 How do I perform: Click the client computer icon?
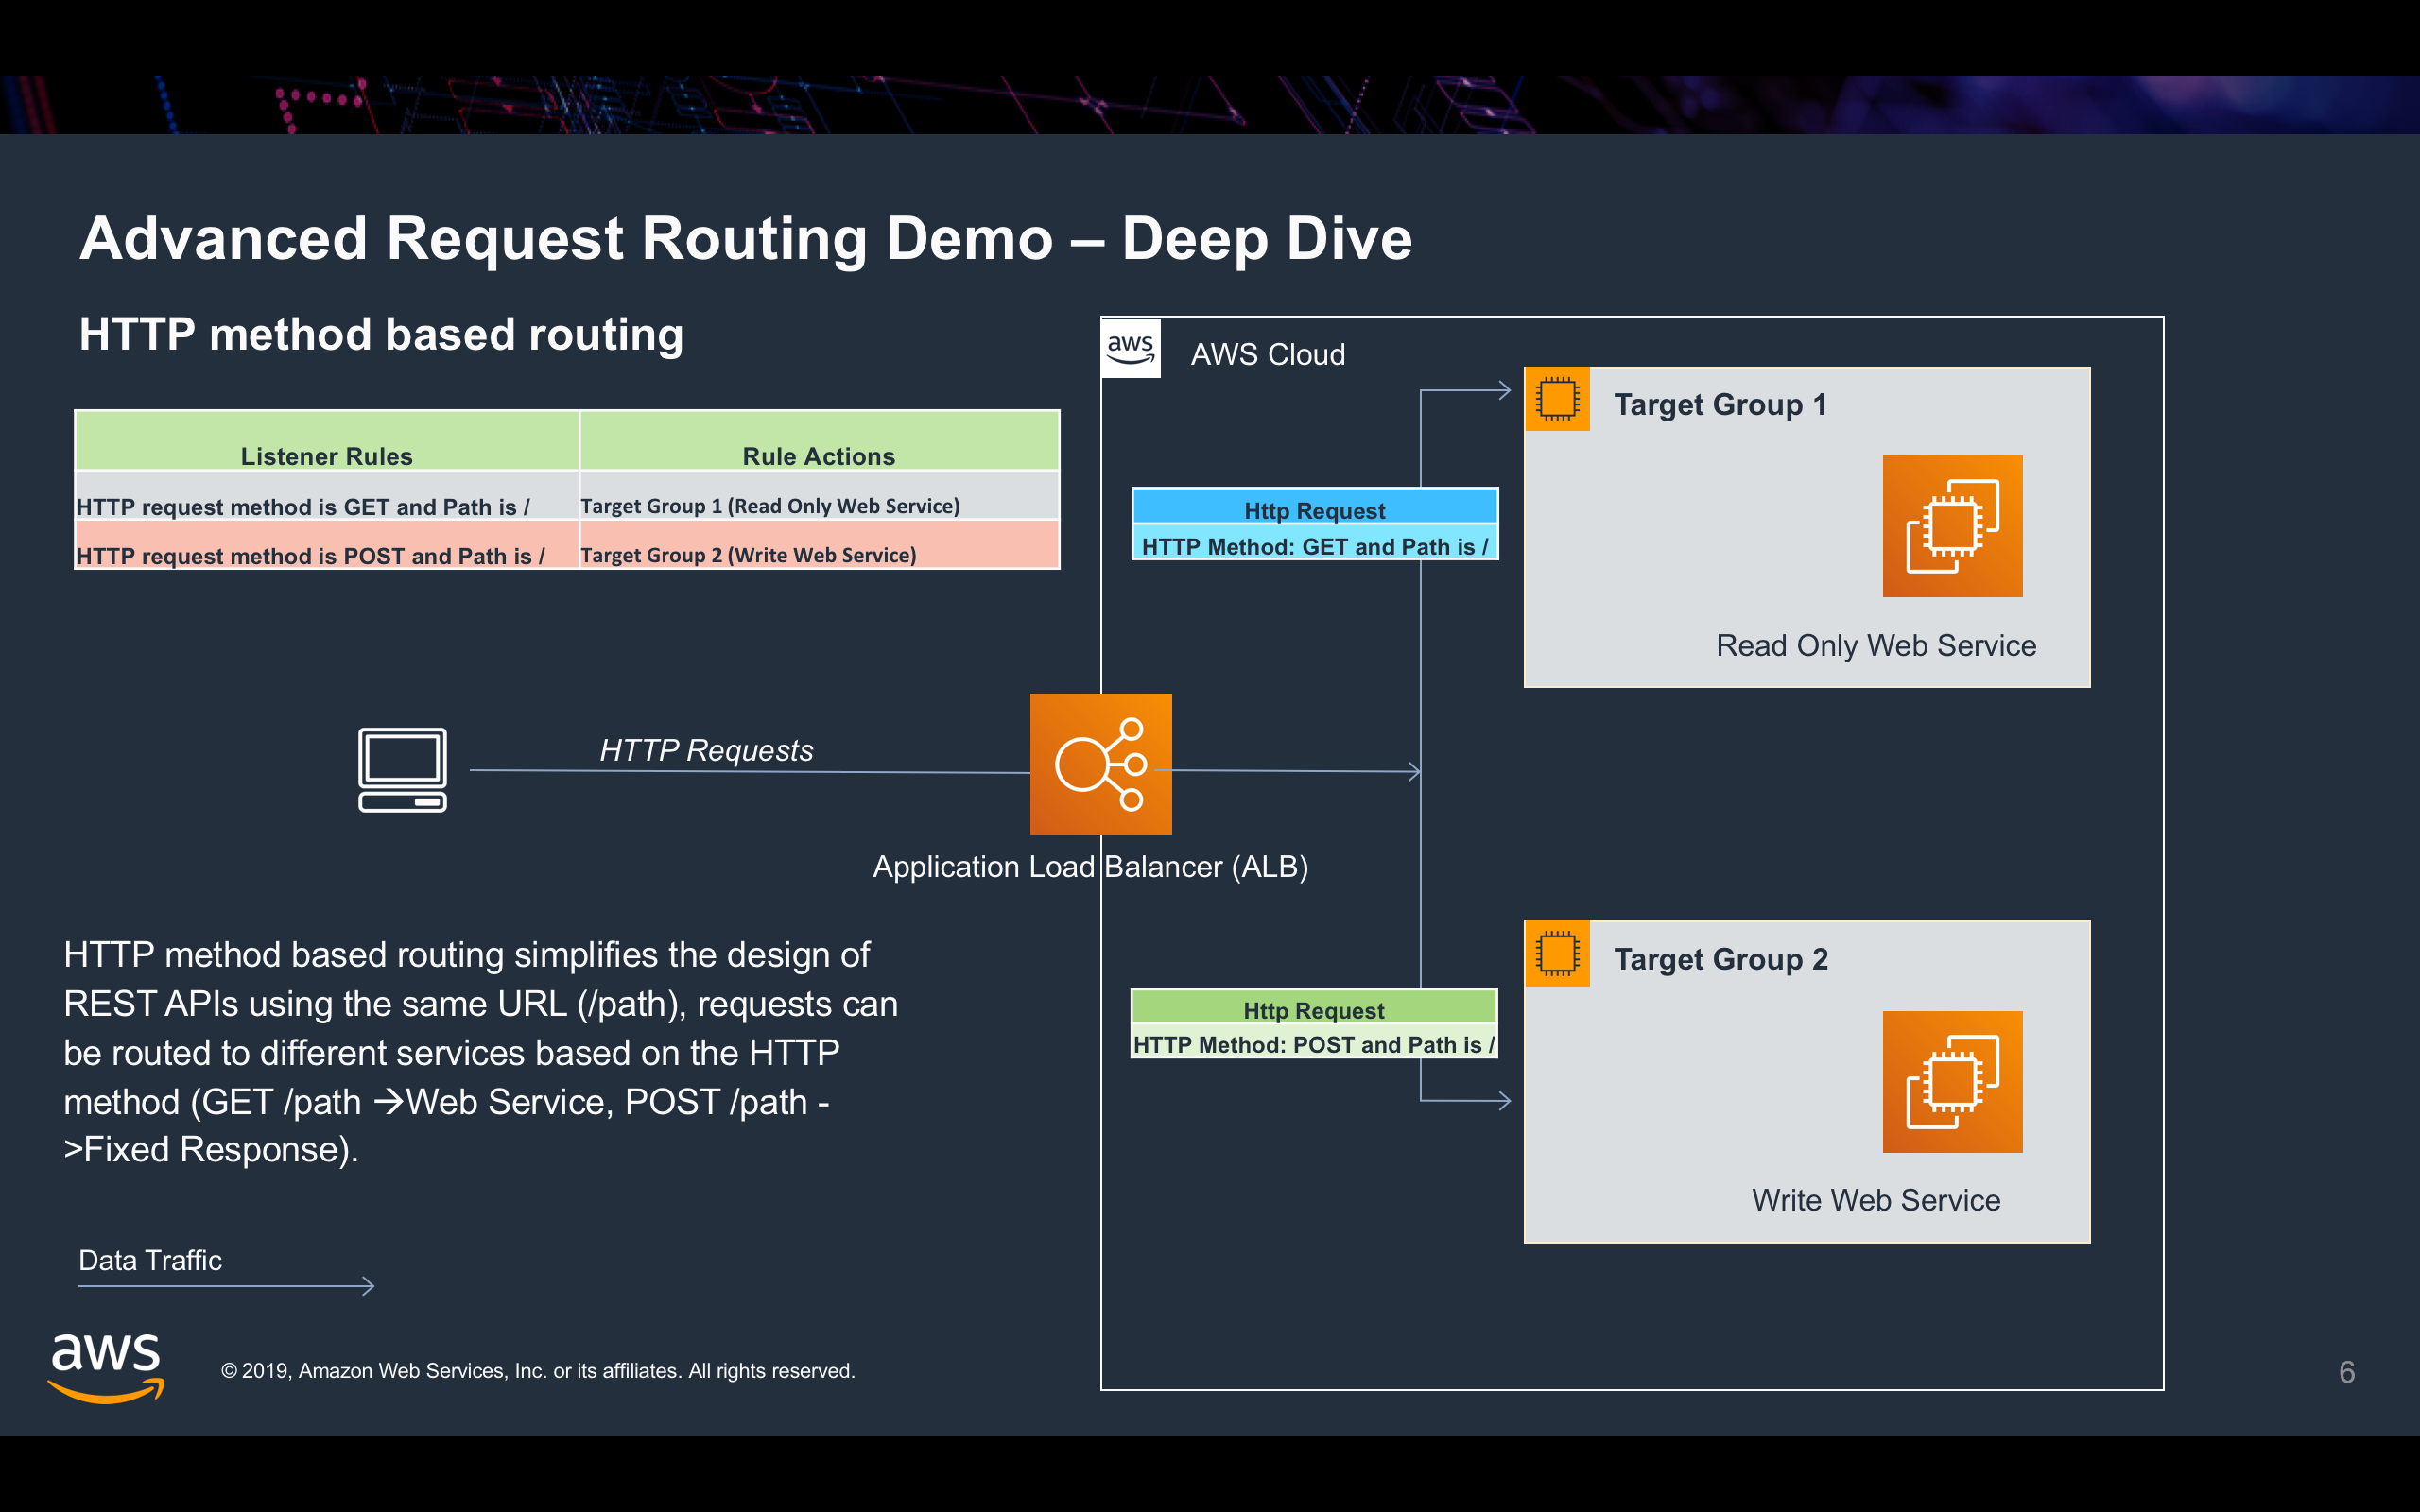pos(402,769)
